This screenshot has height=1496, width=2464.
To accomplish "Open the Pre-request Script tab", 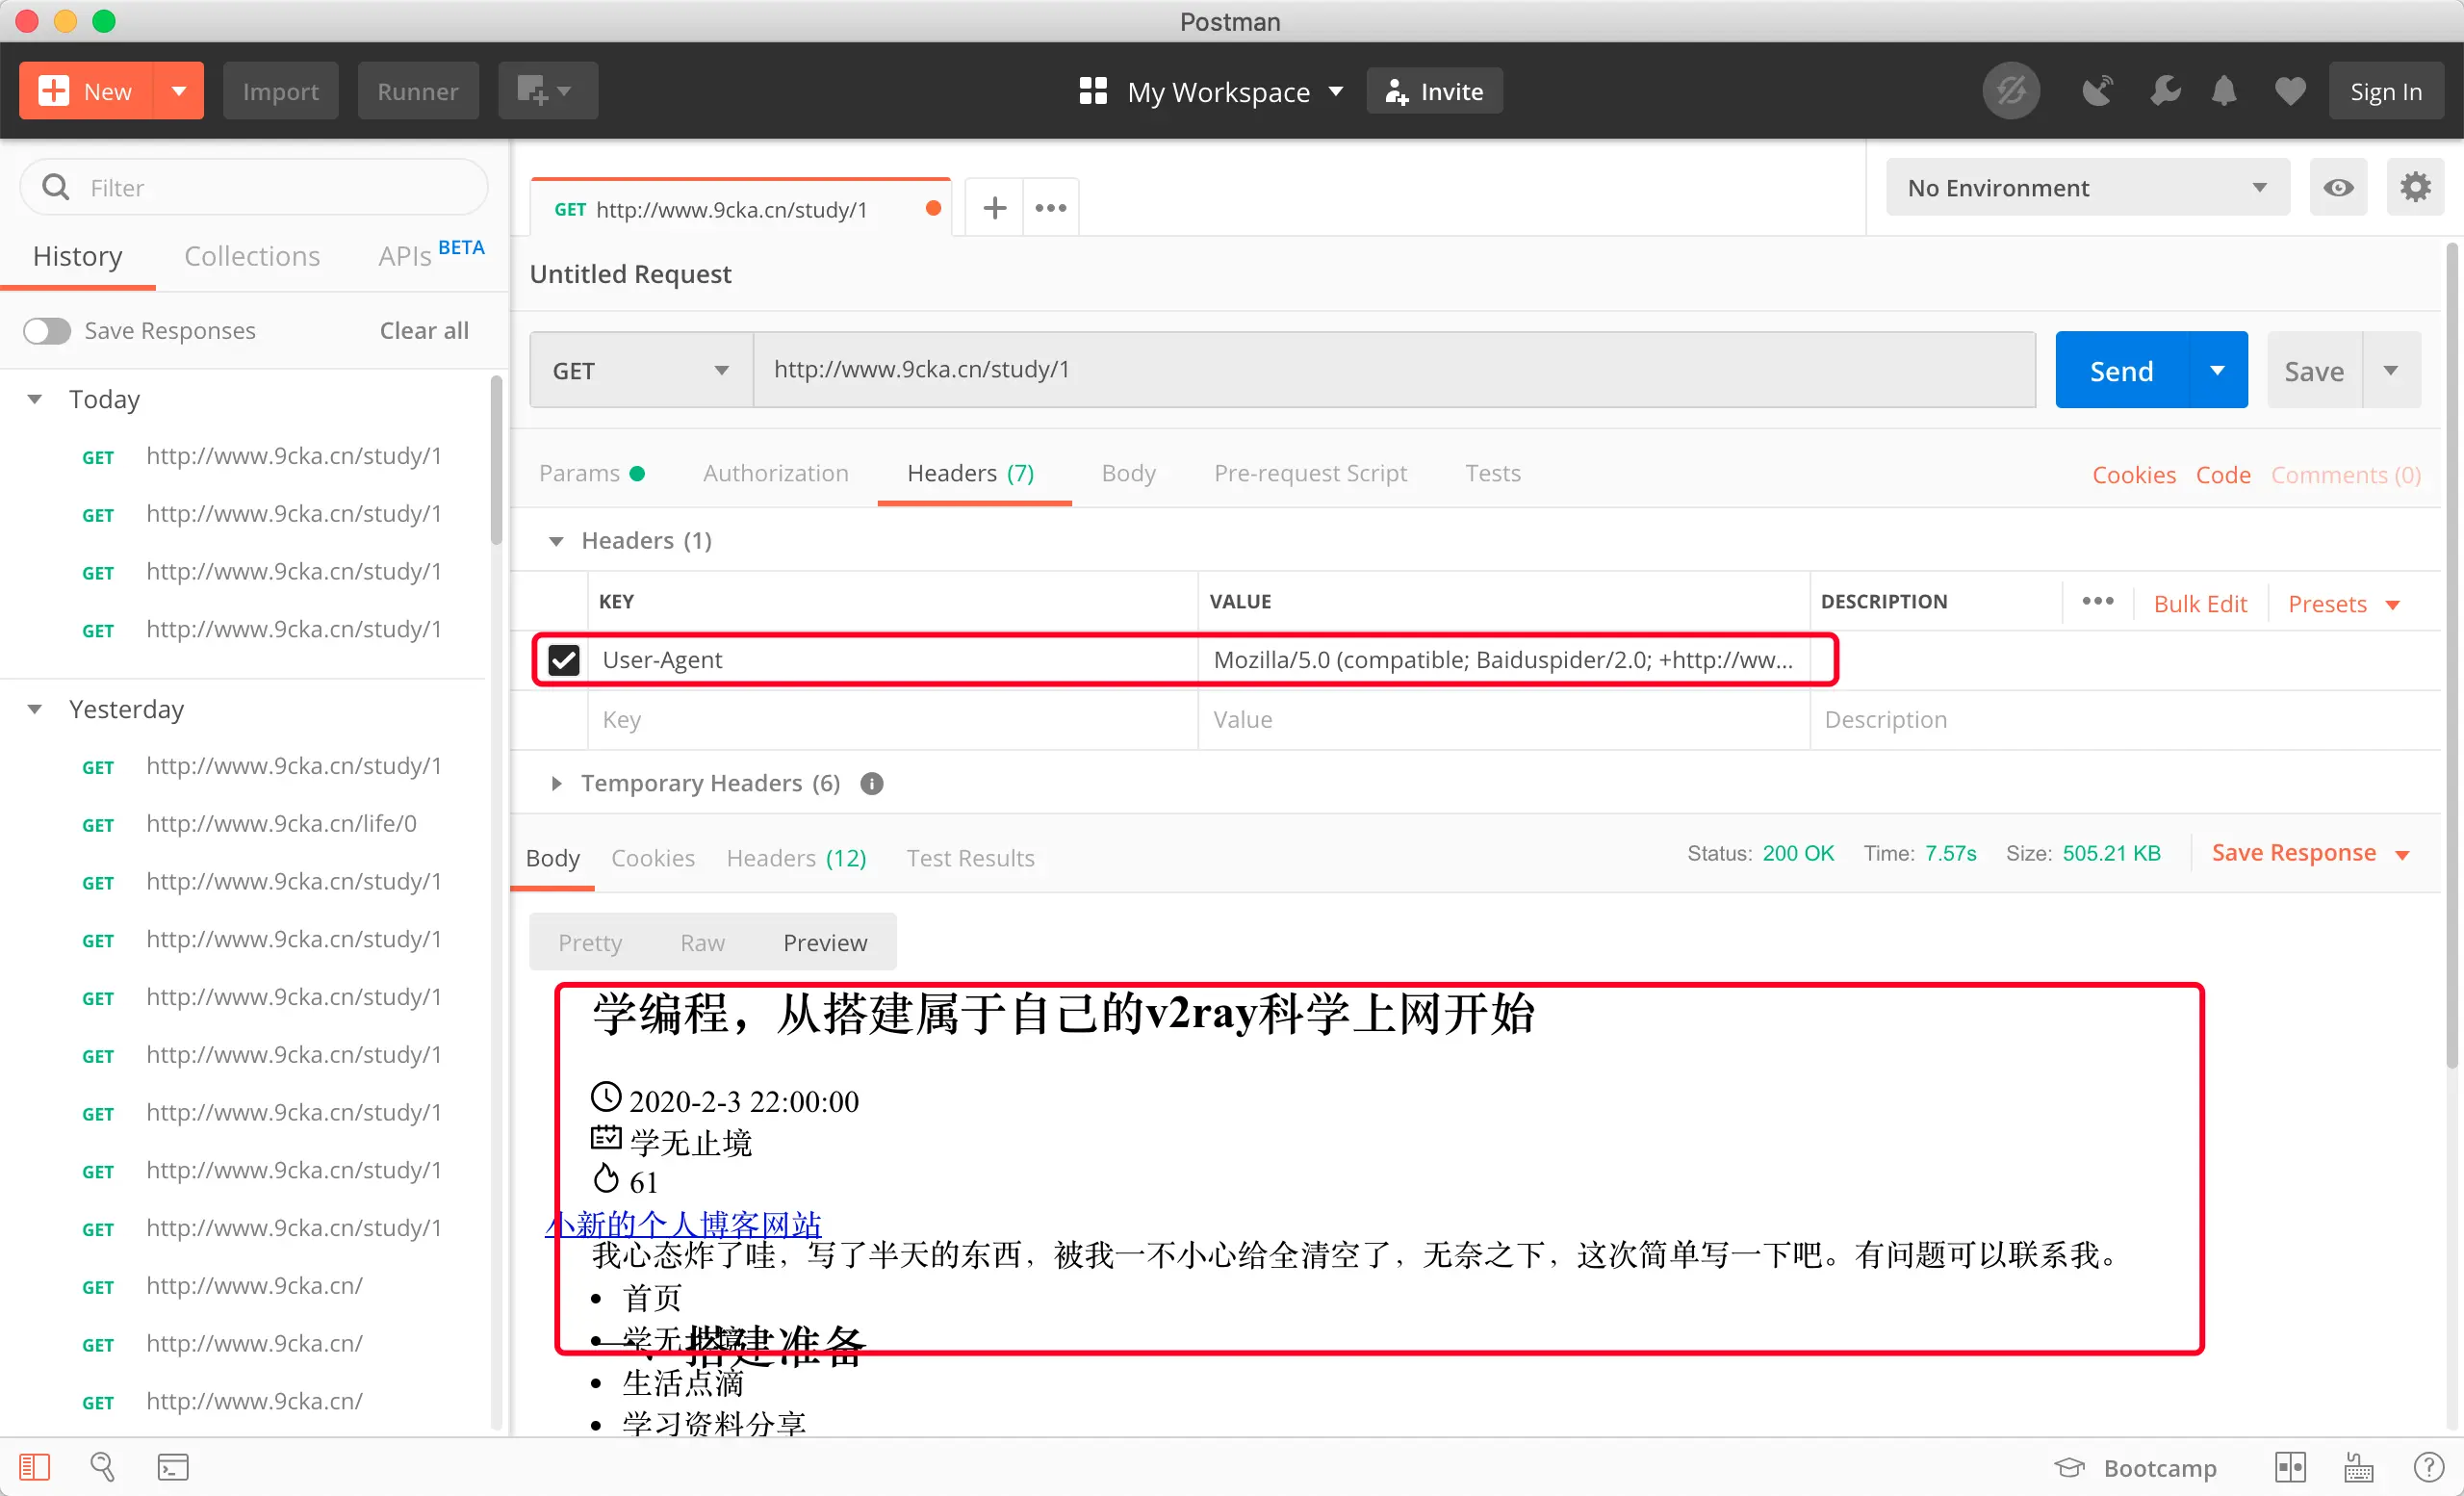I will point(1310,473).
